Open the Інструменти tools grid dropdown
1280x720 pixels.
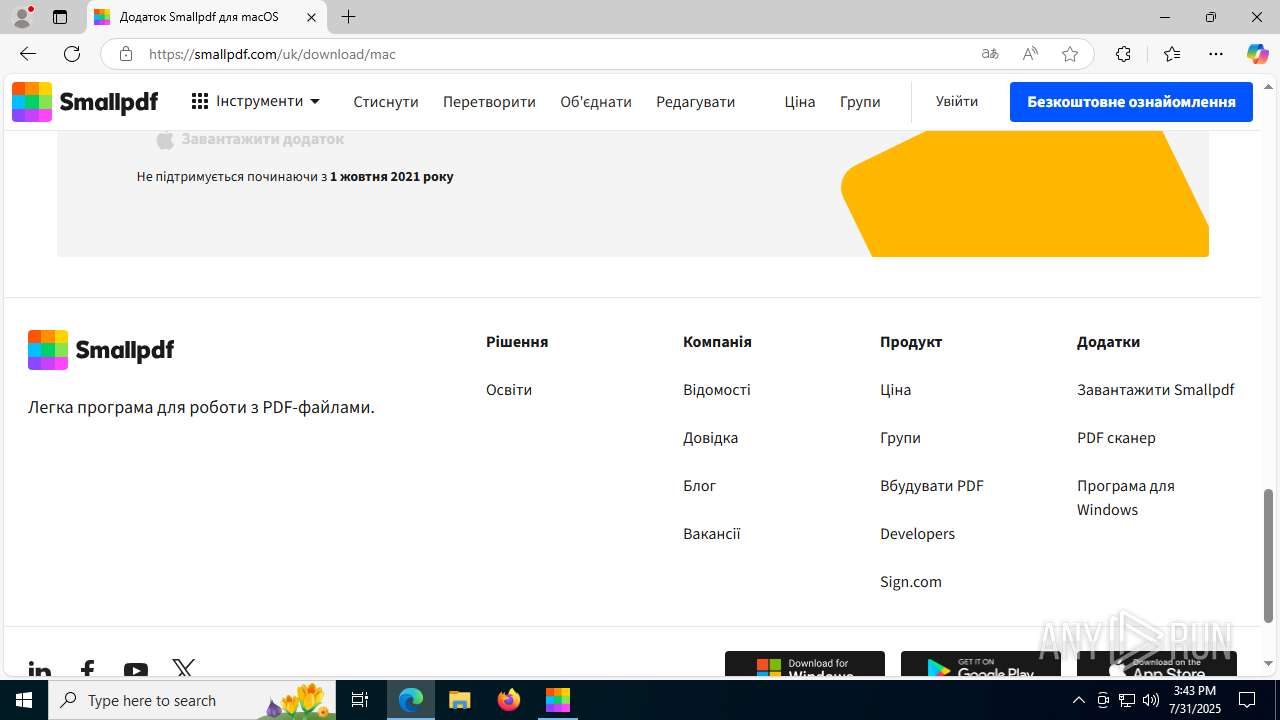(x=256, y=101)
